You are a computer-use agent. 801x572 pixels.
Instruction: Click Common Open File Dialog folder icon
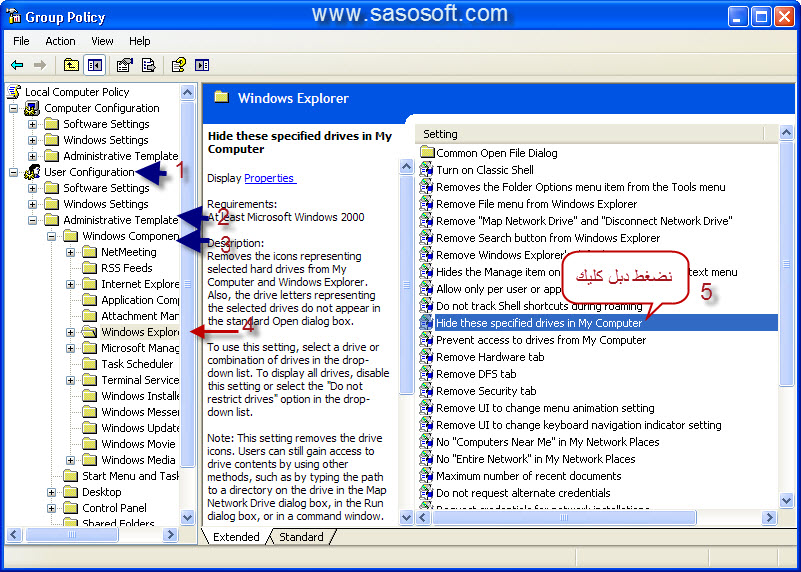[x=427, y=152]
